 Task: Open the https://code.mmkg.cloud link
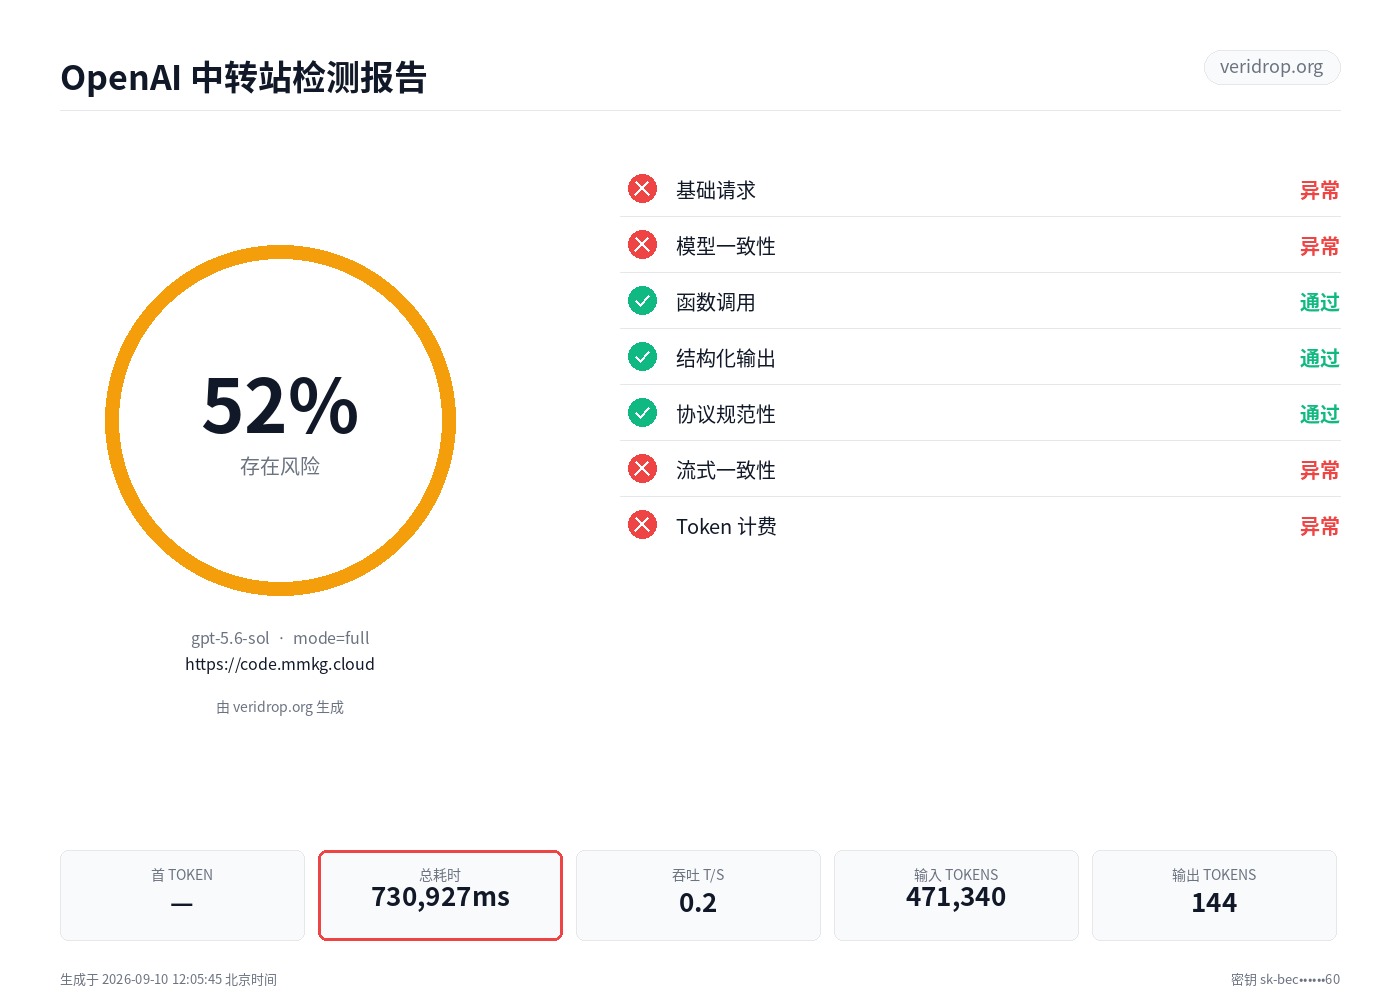click(x=280, y=664)
